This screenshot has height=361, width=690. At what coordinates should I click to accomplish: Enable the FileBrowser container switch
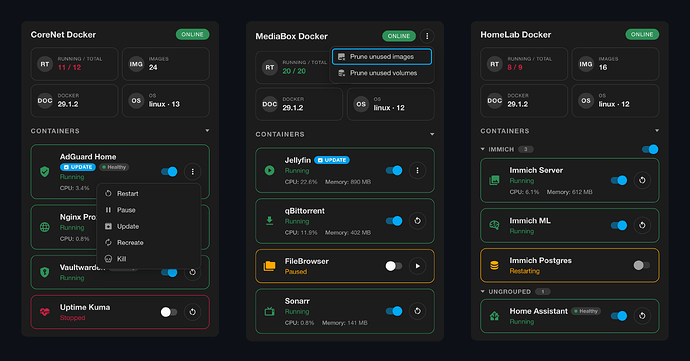[x=394, y=266]
